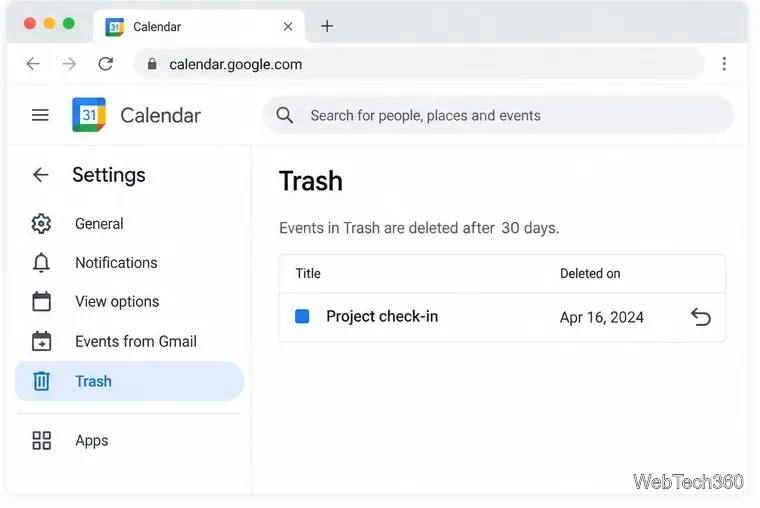This screenshot has width=760, height=508.
Task: Click the macOS green maximize button
Action: [x=69, y=23]
